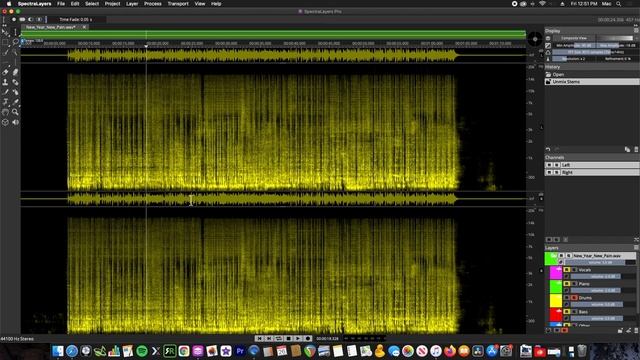Toggle loop in transport bar
Viewport: 640px width, 360px height.
[279, 338]
